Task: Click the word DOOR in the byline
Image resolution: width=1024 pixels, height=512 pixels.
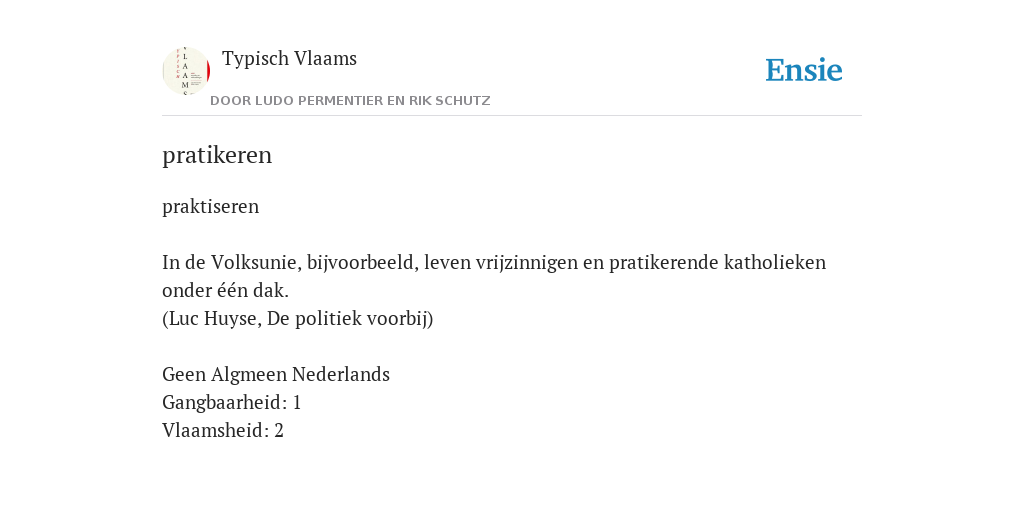Action: pyautogui.click(x=231, y=101)
